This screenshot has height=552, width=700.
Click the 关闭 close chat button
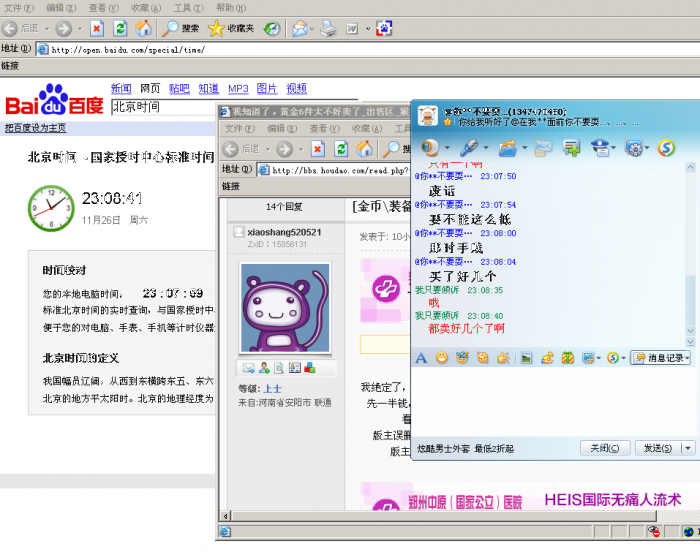(x=604, y=448)
